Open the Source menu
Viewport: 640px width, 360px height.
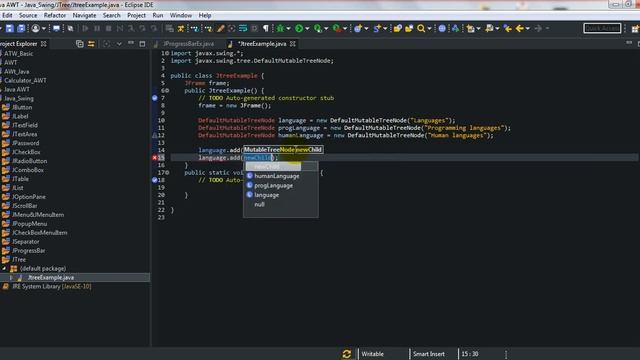[28, 16]
